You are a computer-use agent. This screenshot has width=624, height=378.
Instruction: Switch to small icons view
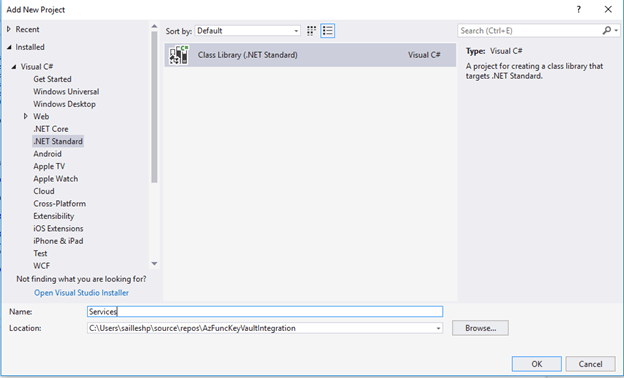tap(311, 31)
